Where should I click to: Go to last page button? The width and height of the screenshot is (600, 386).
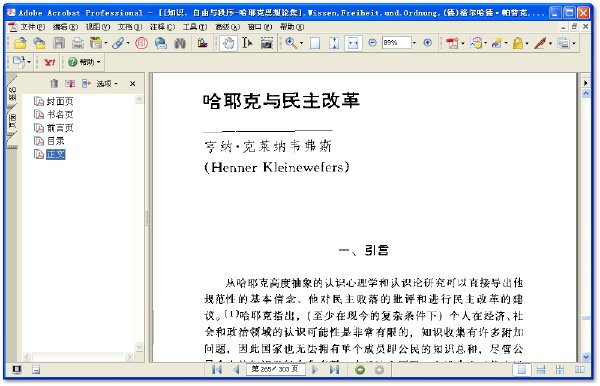coord(334,370)
